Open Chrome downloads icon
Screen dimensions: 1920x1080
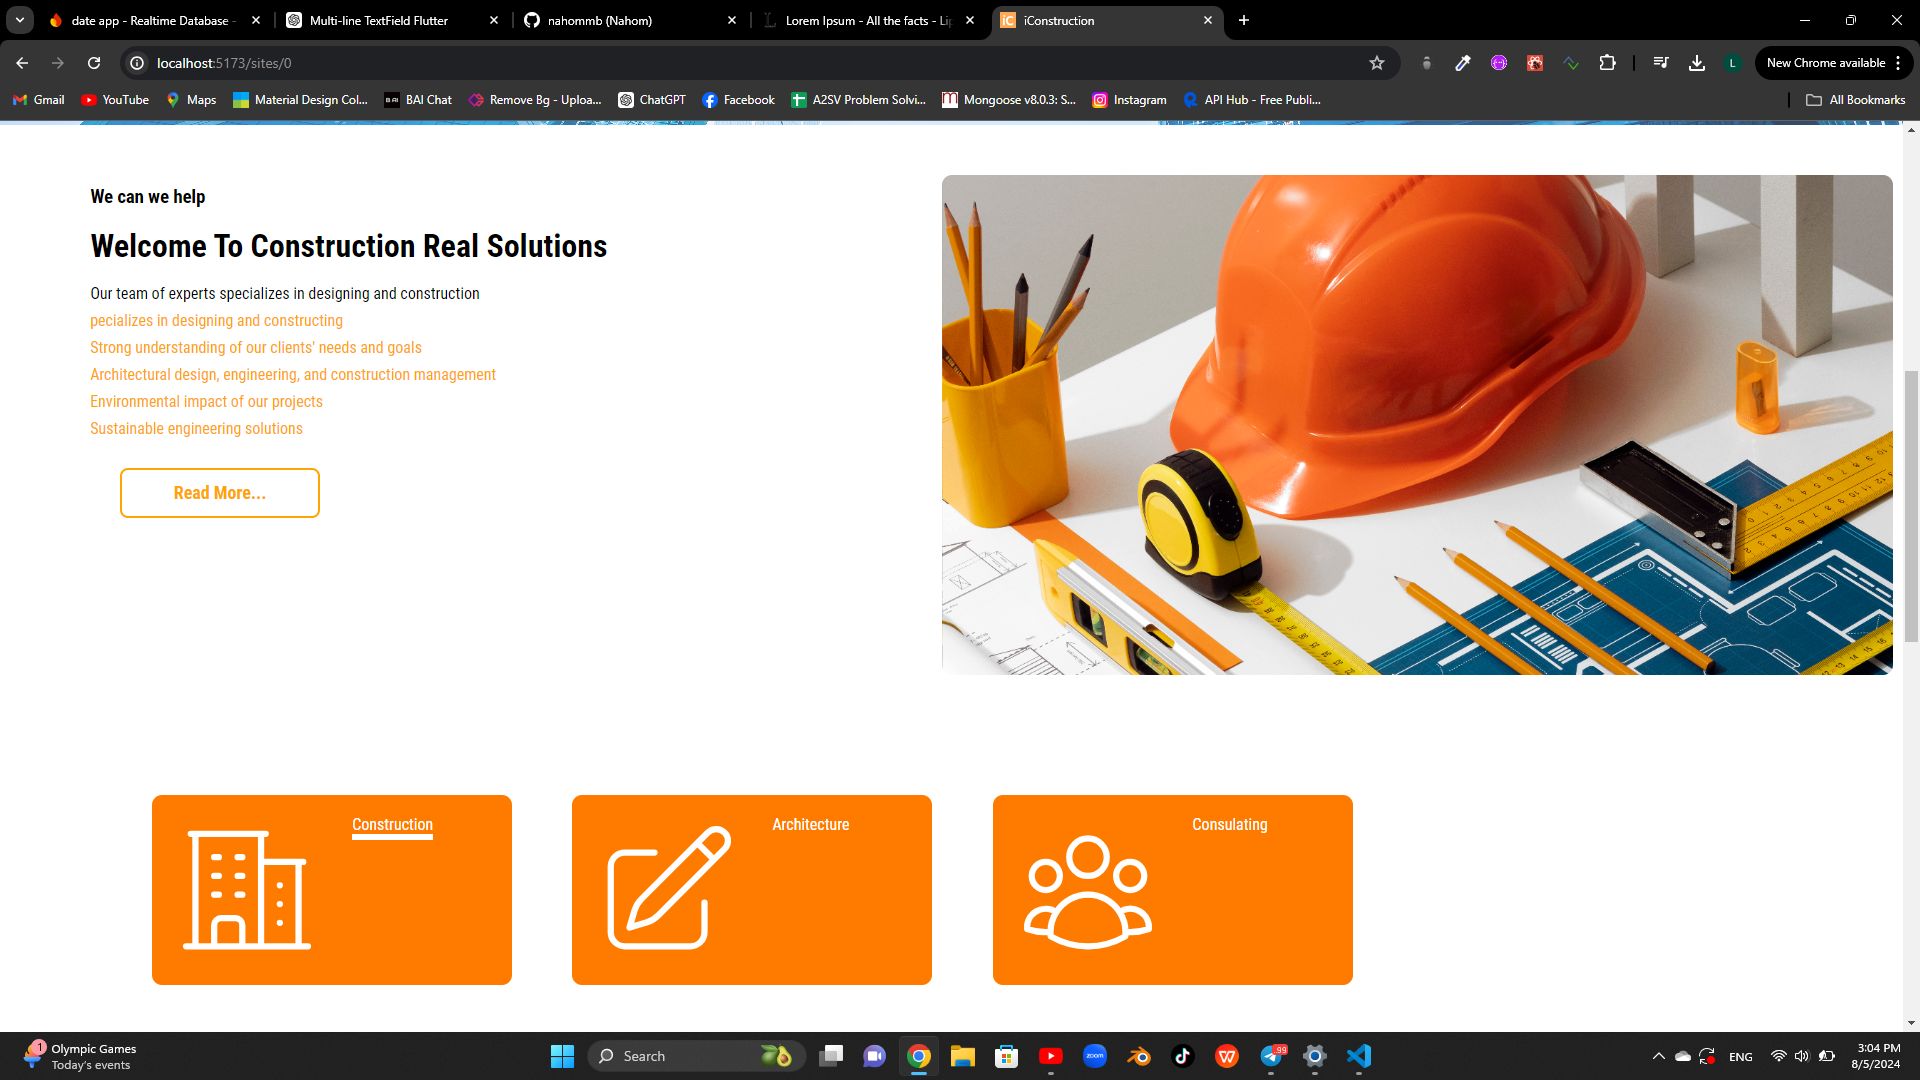1697,63
